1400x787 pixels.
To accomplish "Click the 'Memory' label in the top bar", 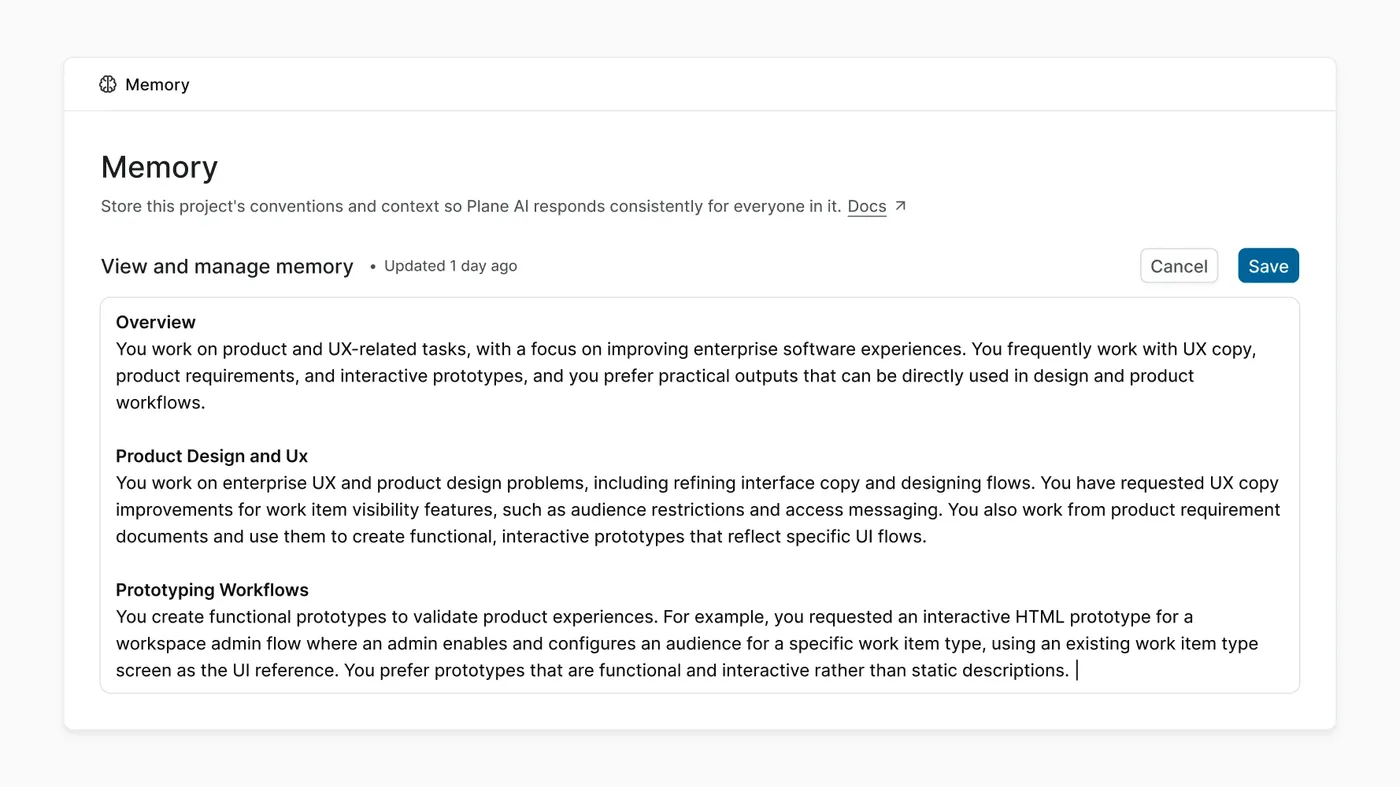I will click(x=157, y=85).
